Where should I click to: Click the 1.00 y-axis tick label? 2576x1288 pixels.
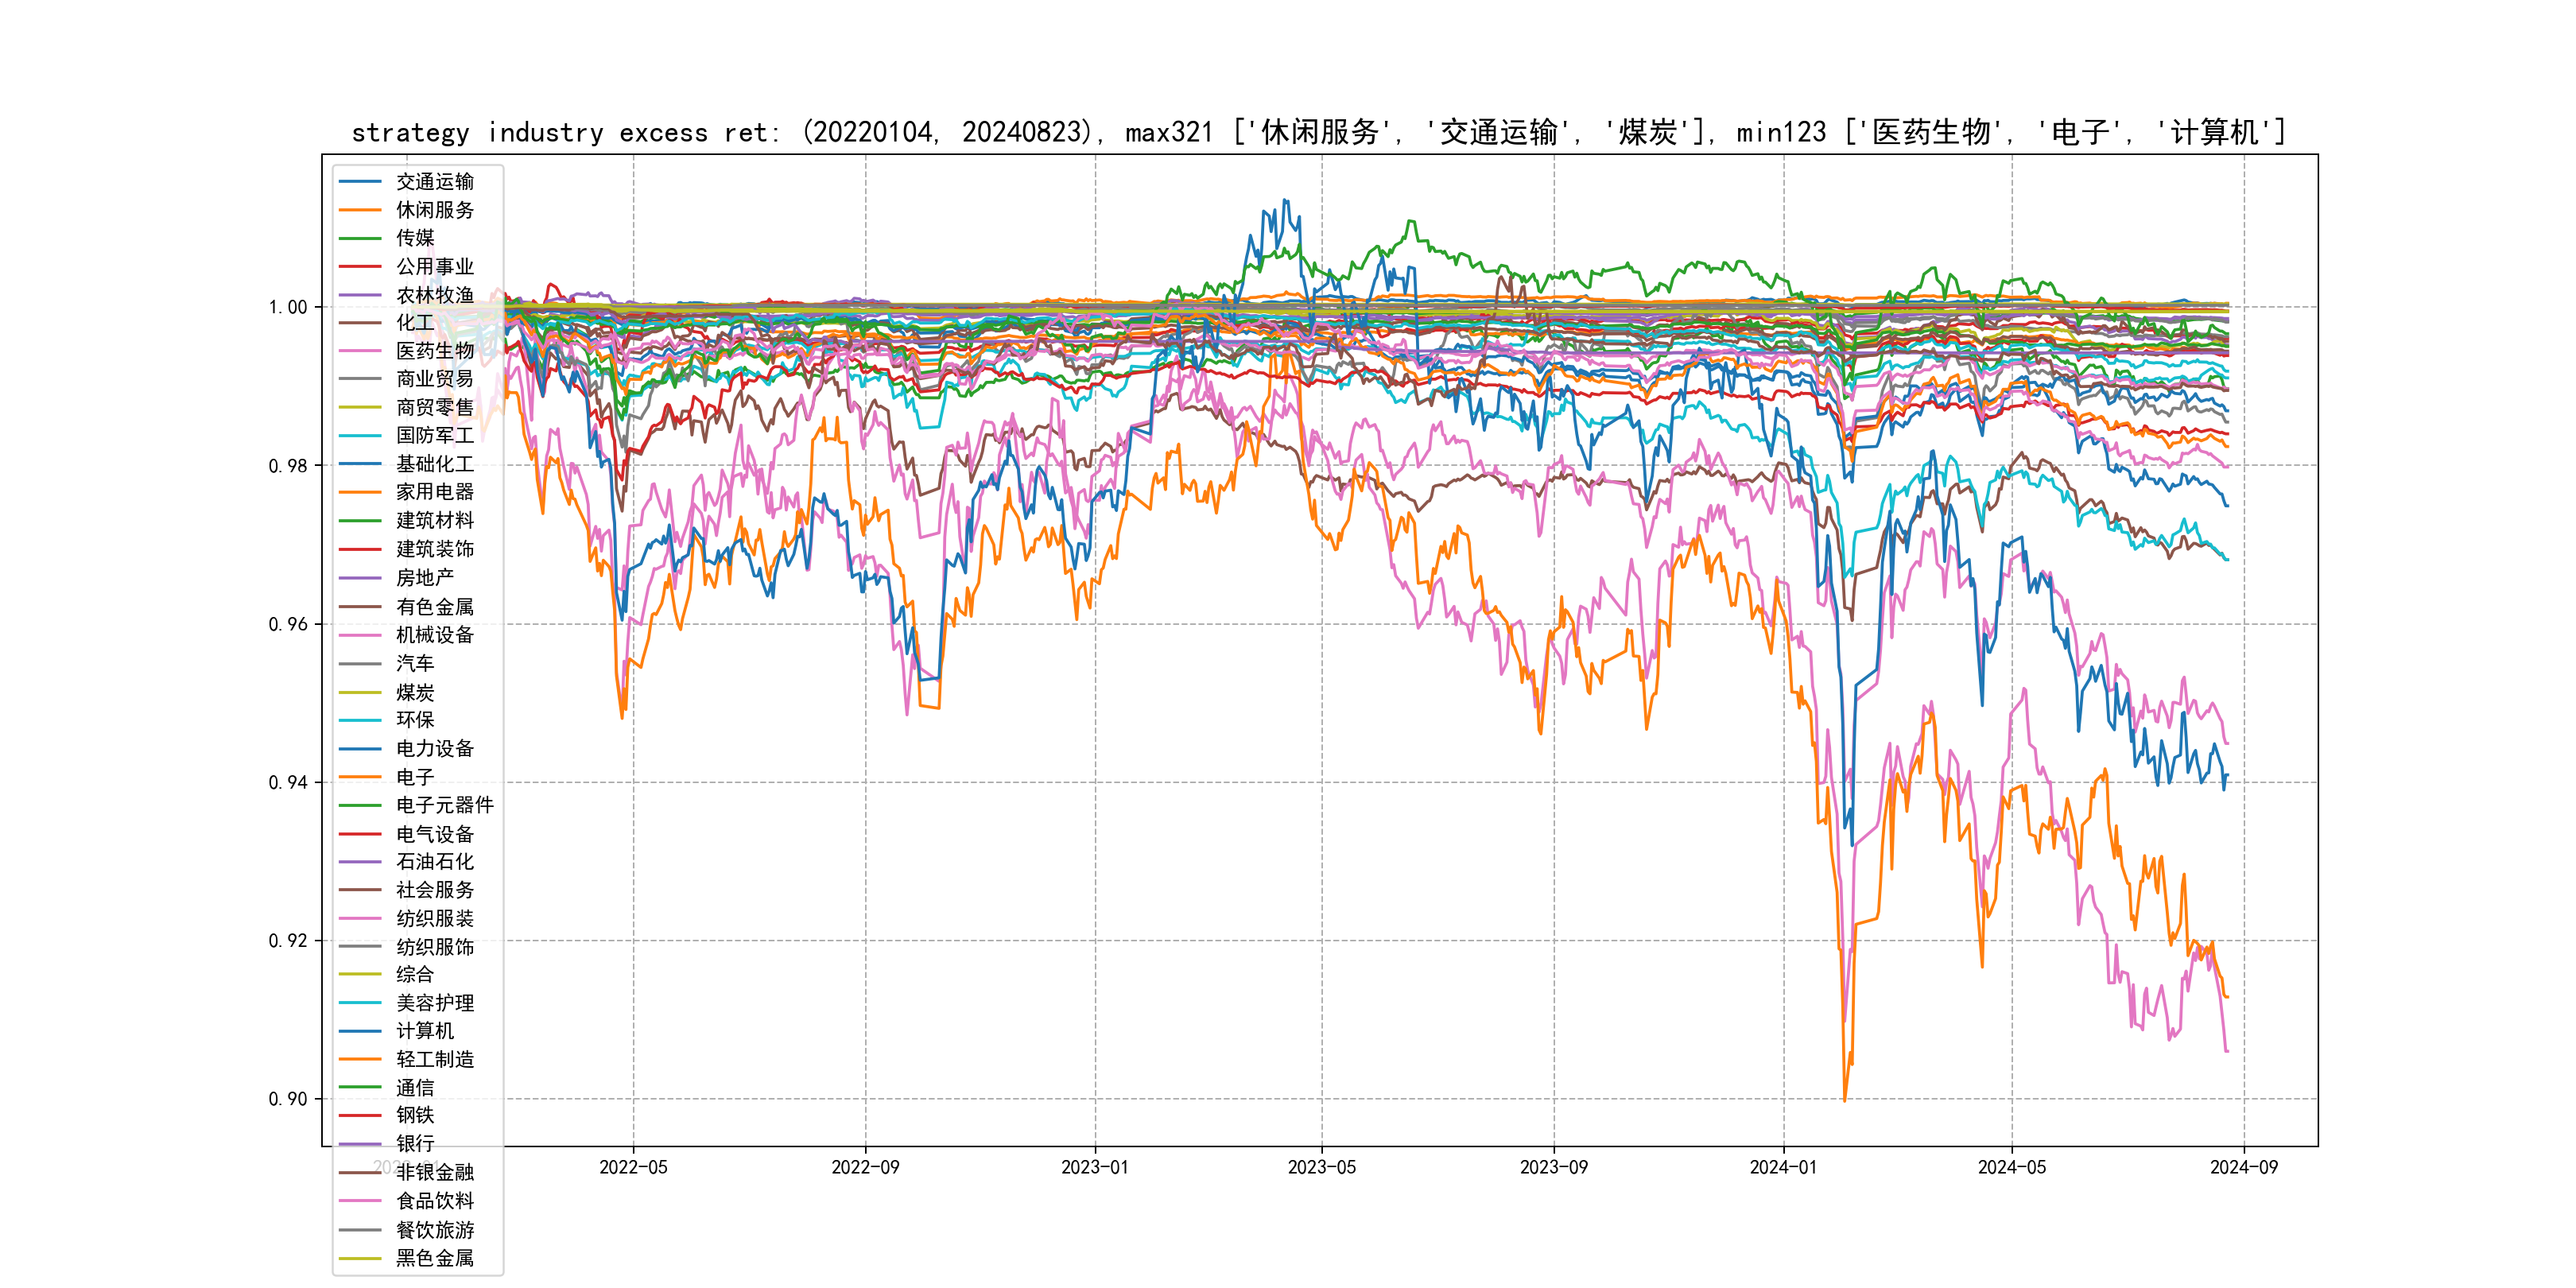click(288, 308)
